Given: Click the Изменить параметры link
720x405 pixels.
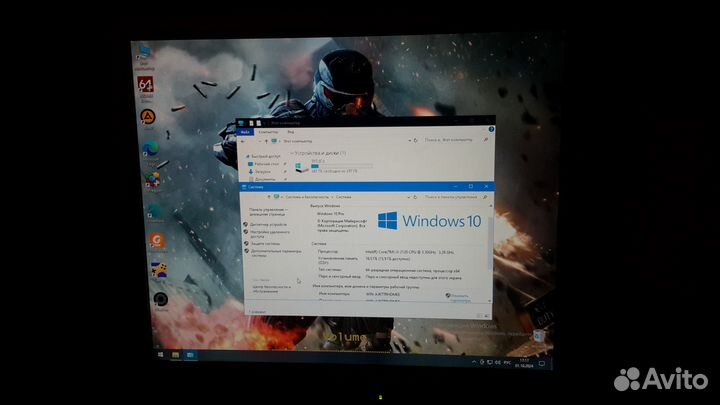Looking at the screenshot, I should [x=459, y=298].
